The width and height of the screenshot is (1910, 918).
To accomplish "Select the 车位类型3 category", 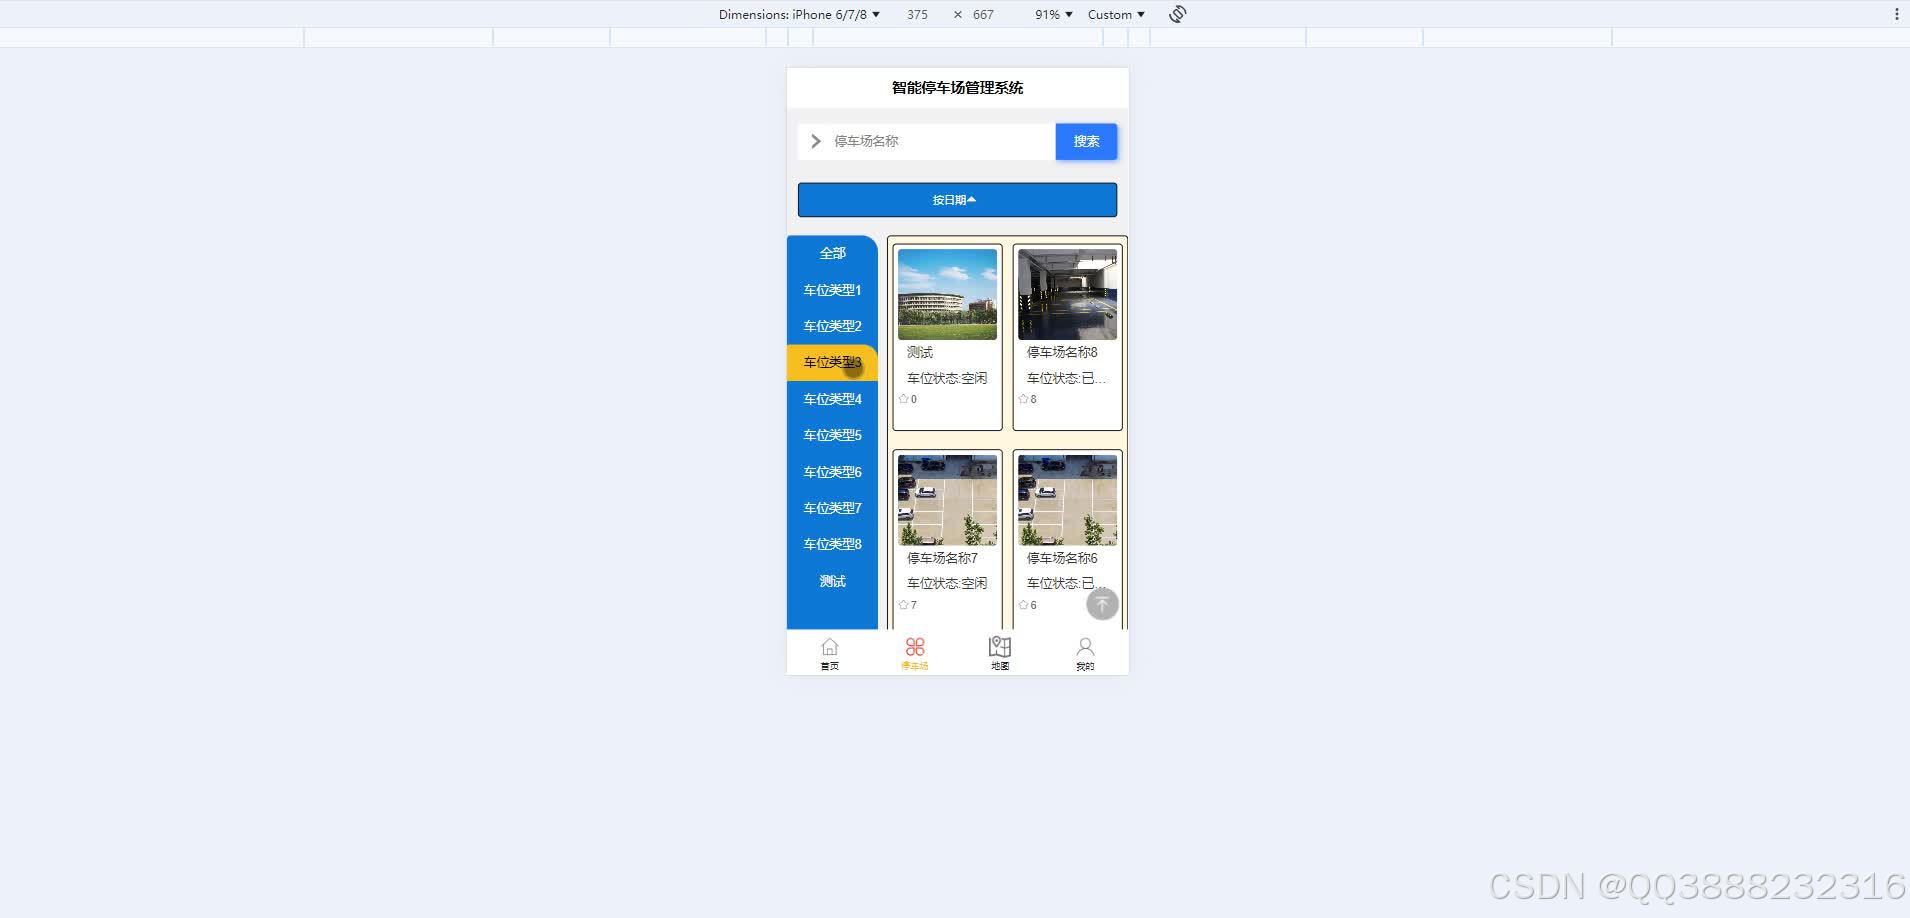I will (832, 362).
